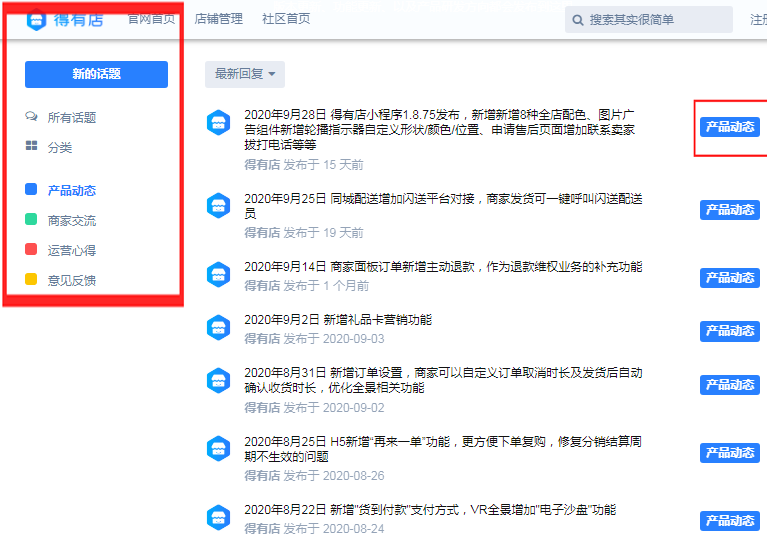Screen dimensions: 767x550
Task: Select the 运营心得 sidebar category
Action: coord(71,251)
